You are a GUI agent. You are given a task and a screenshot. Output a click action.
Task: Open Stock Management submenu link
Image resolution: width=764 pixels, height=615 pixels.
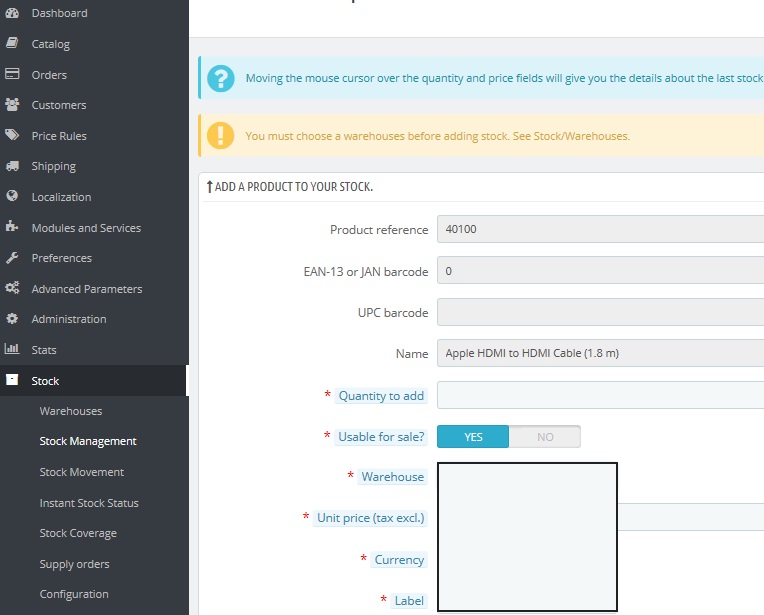click(88, 442)
